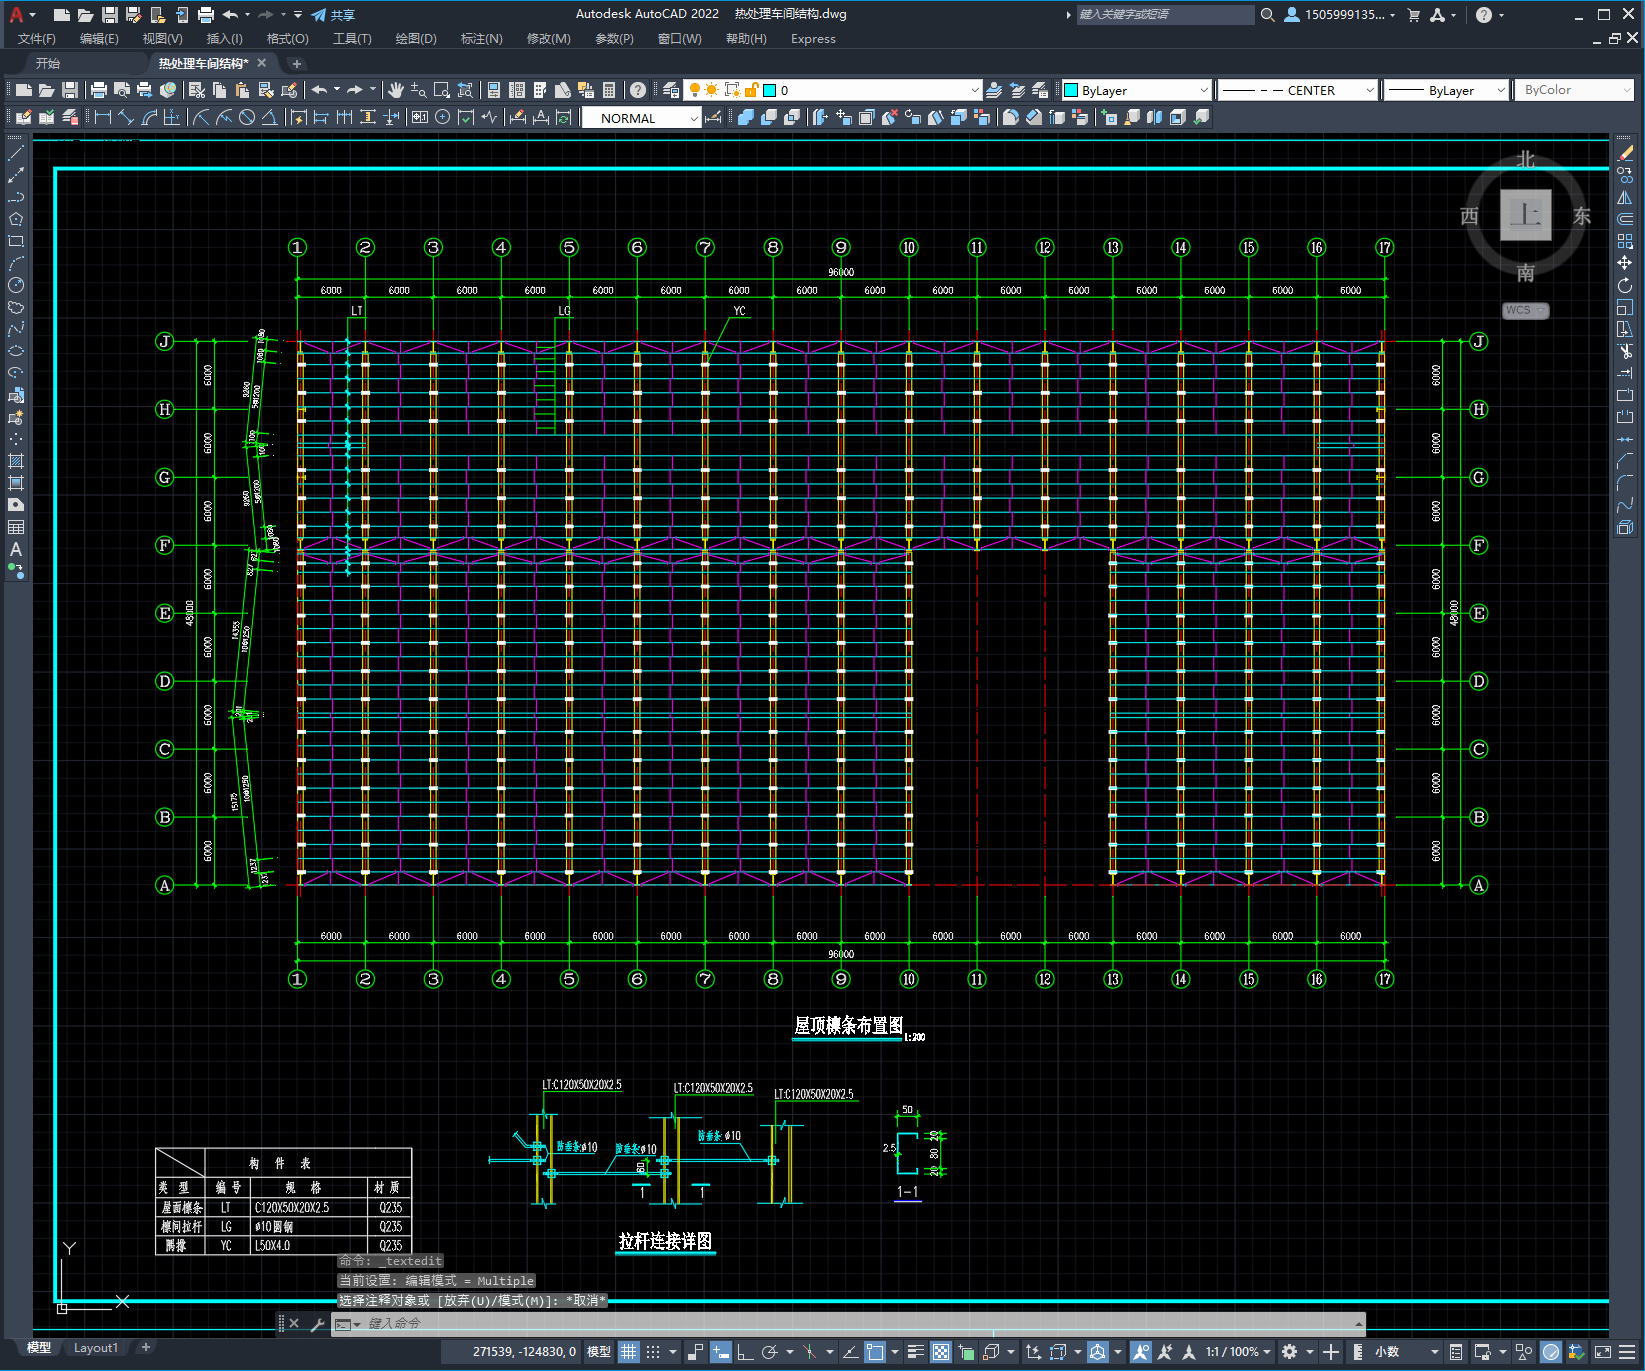Open the ByLayer color control dropdown
Screen dimensions: 1645x1371
(x=1137, y=90)
